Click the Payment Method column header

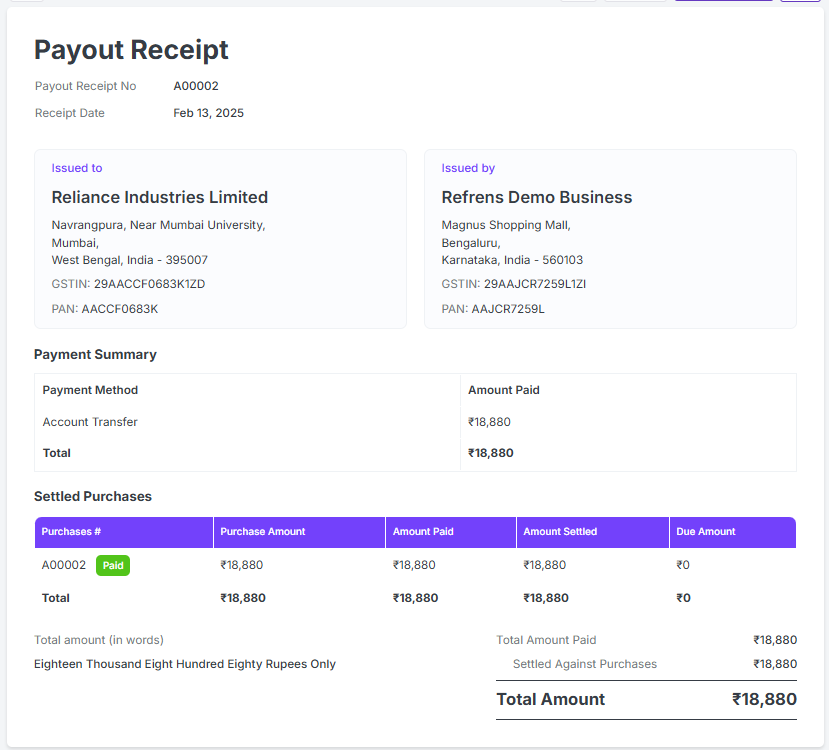[x=90, y=390]
